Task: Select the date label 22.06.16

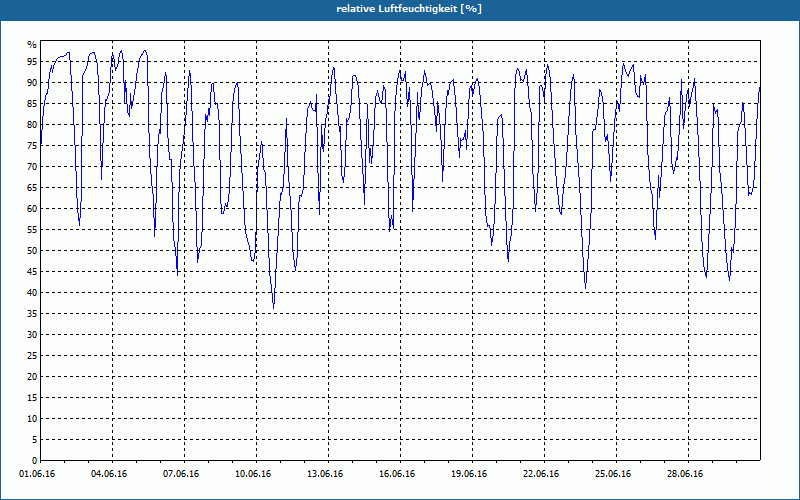Action: click(x=541, y=474)
